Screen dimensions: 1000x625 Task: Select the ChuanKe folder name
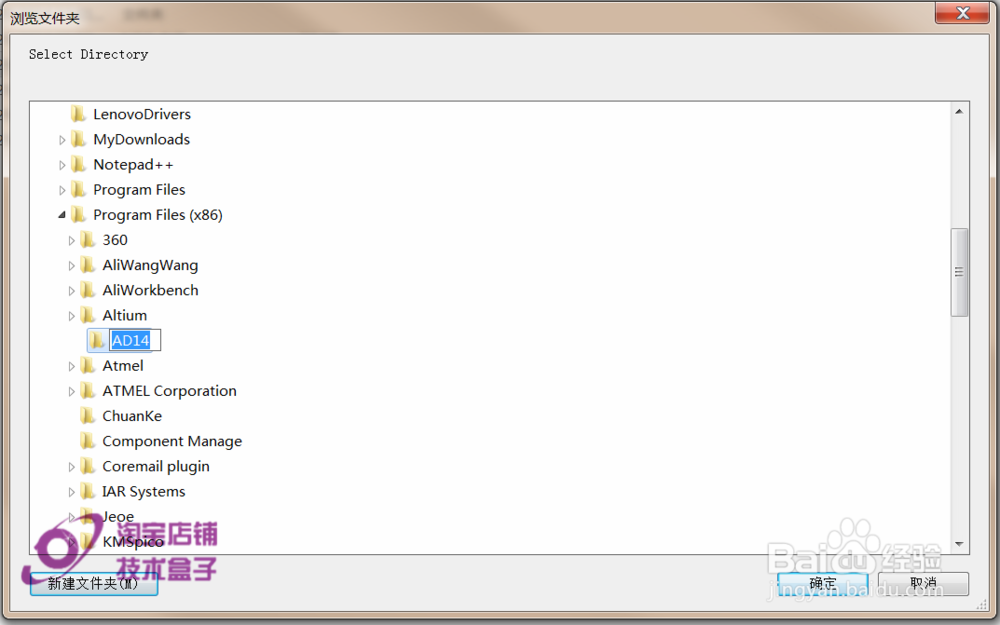tap(132, 416)
